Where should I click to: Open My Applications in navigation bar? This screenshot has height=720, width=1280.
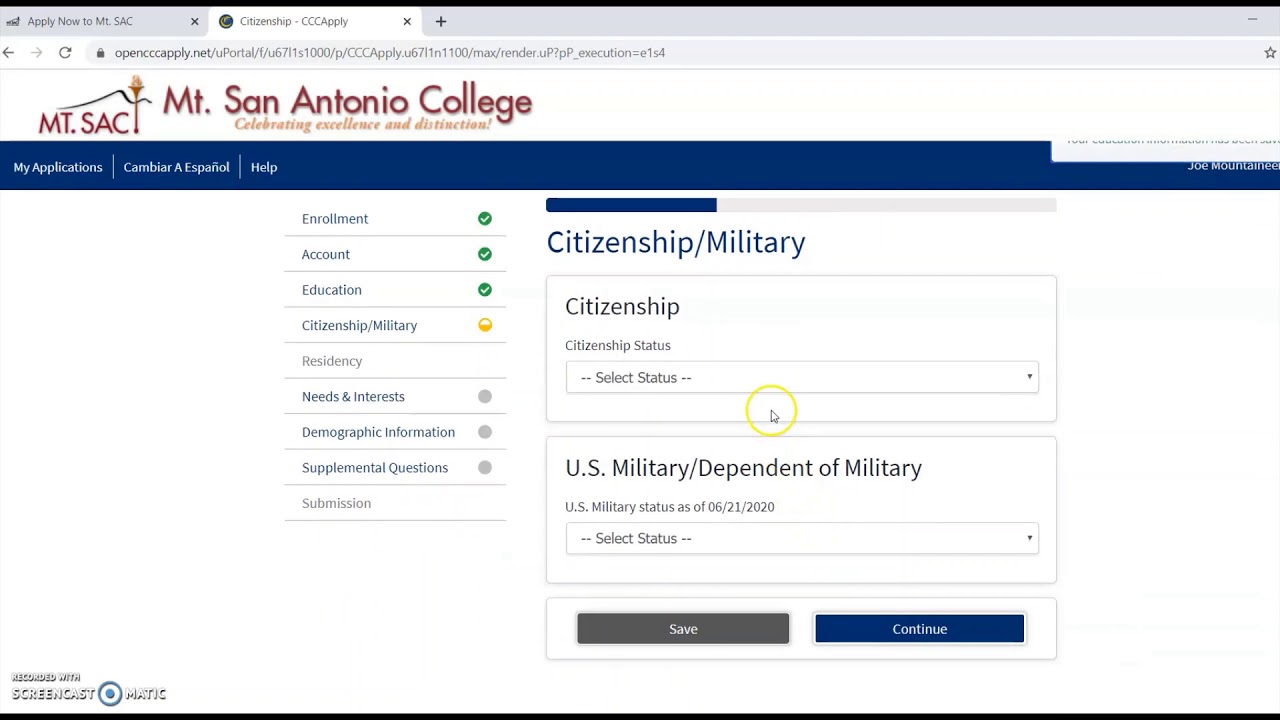point(58,167)
